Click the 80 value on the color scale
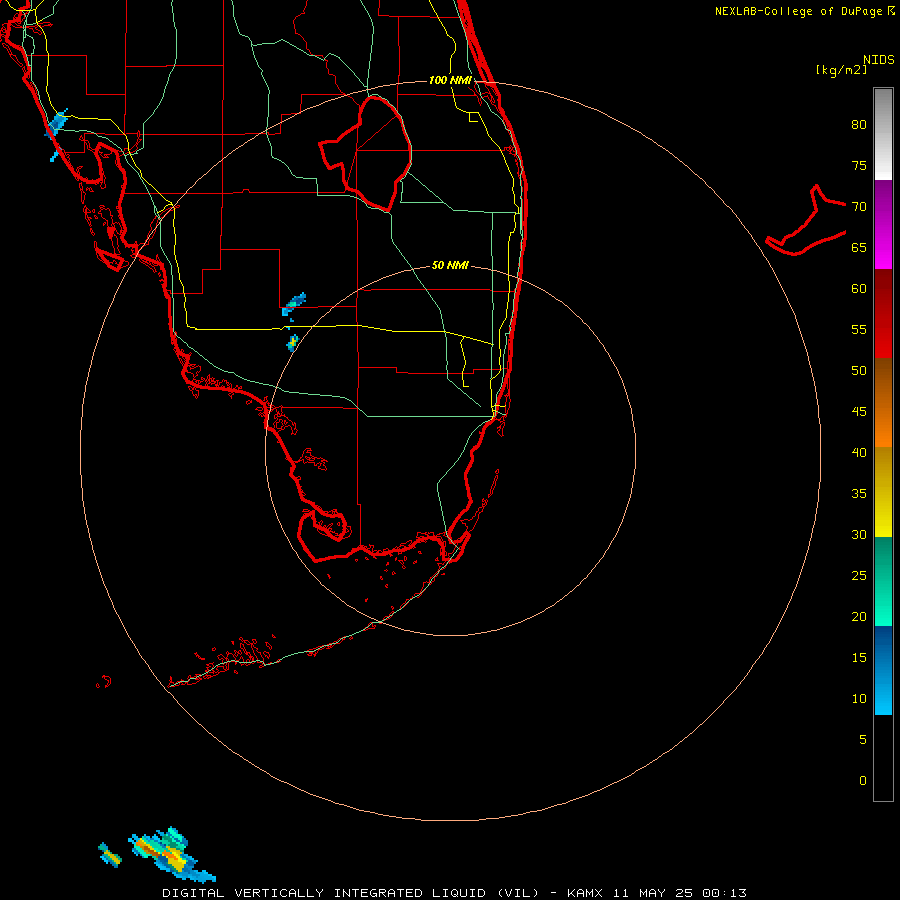900x900 pixels. 859,125
